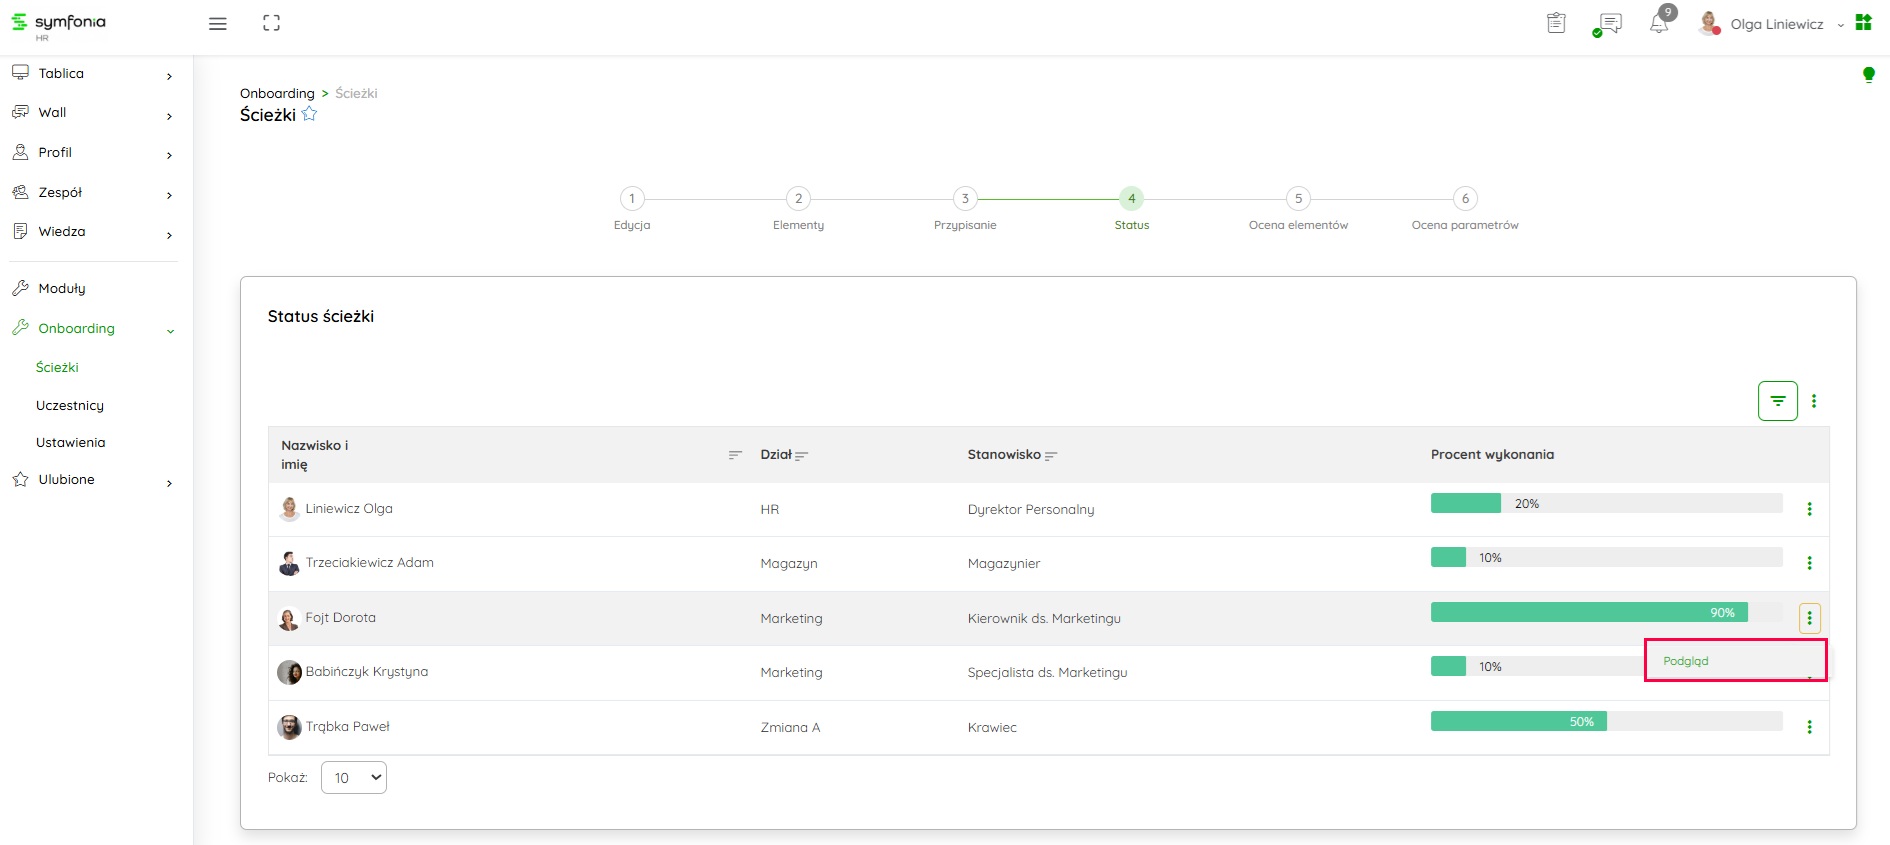The width and height of the screenshot is (1890, 845).
Task: Sort by Nazwisko i imię column
Action: [735, 455]
